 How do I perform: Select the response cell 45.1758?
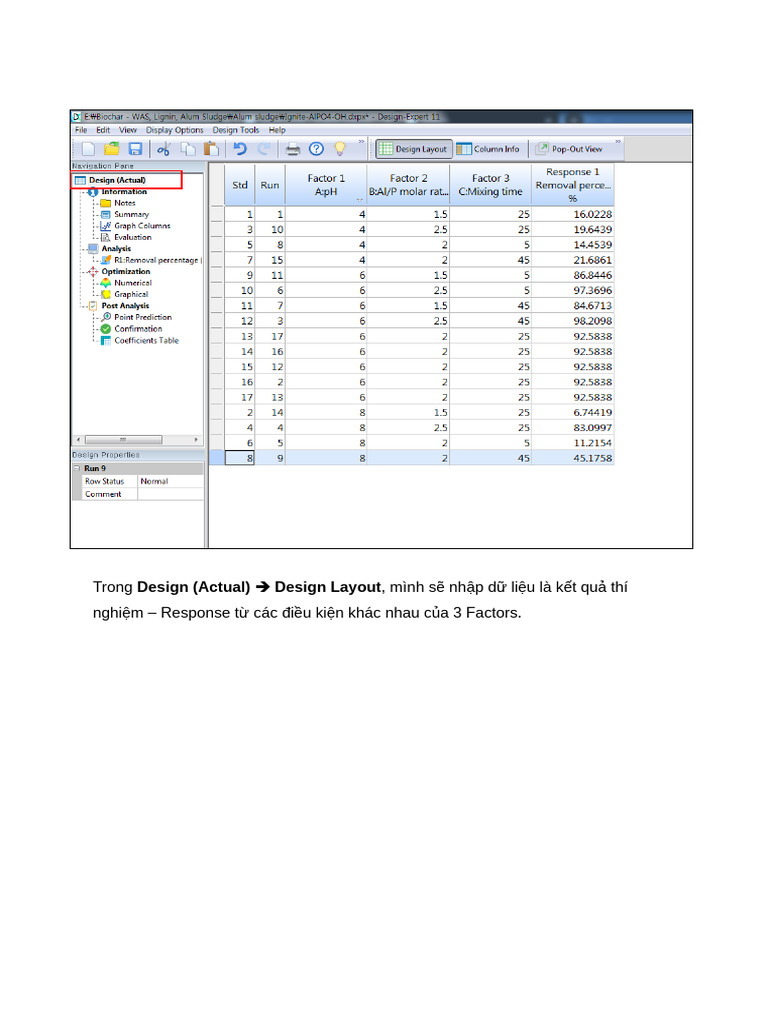573,458
